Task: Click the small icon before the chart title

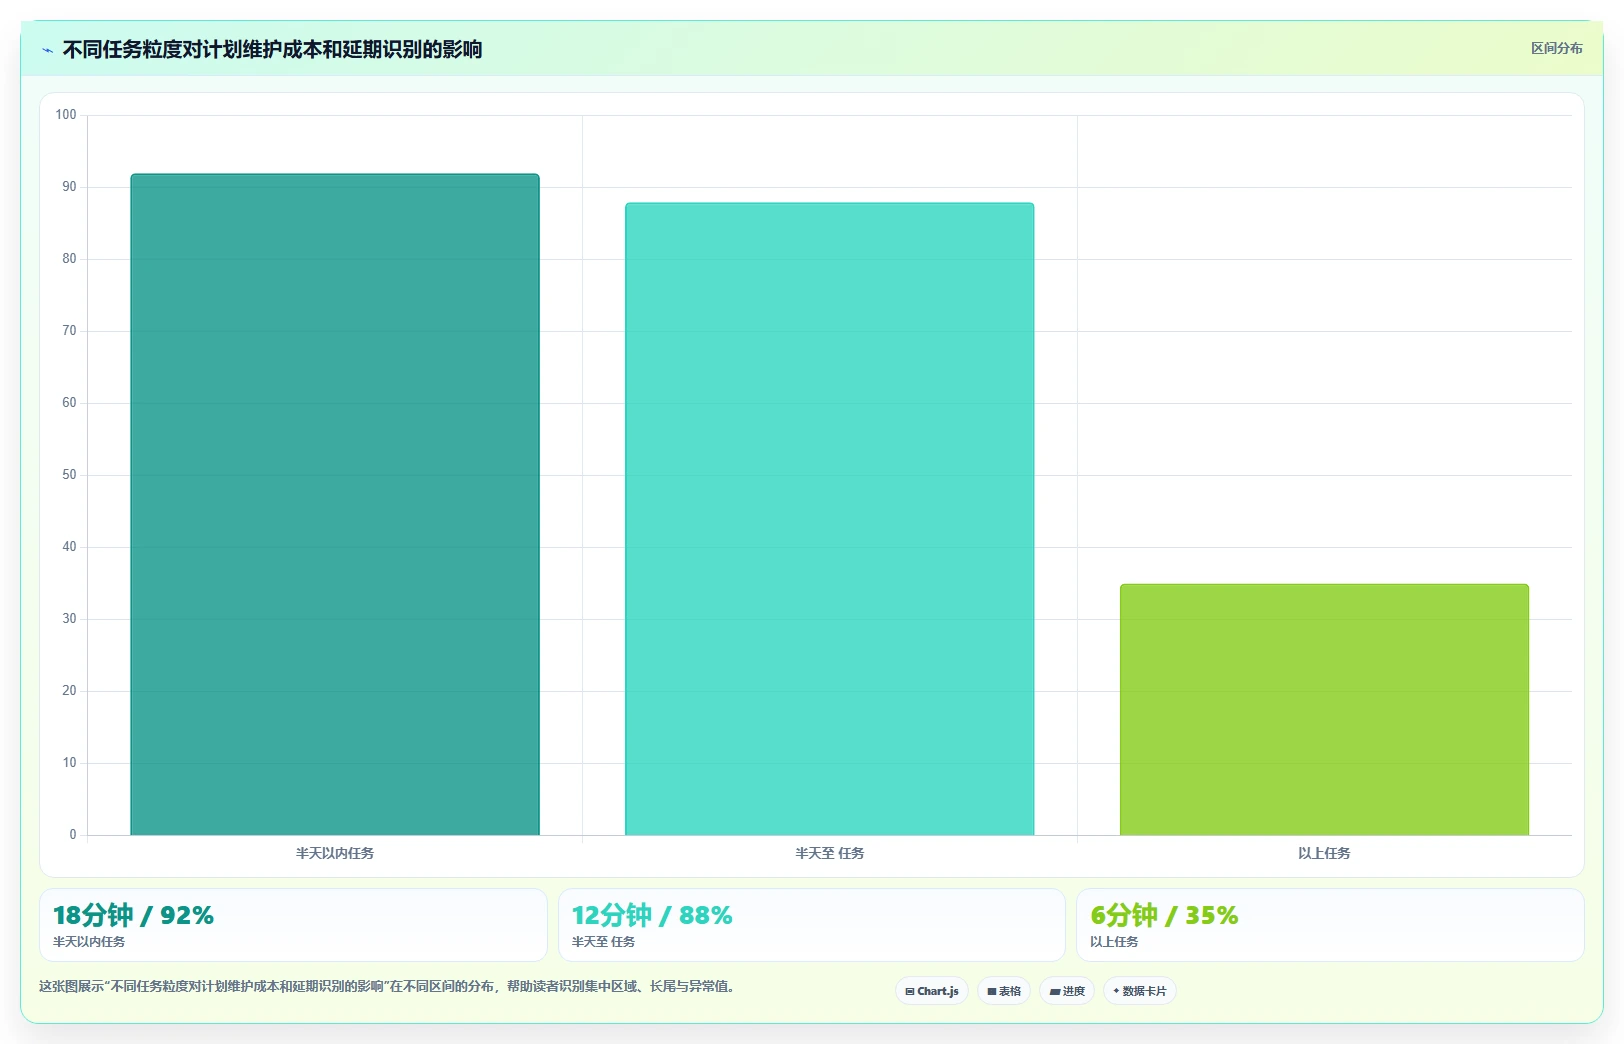Action: pyautogui.click(x=47, y=50)
